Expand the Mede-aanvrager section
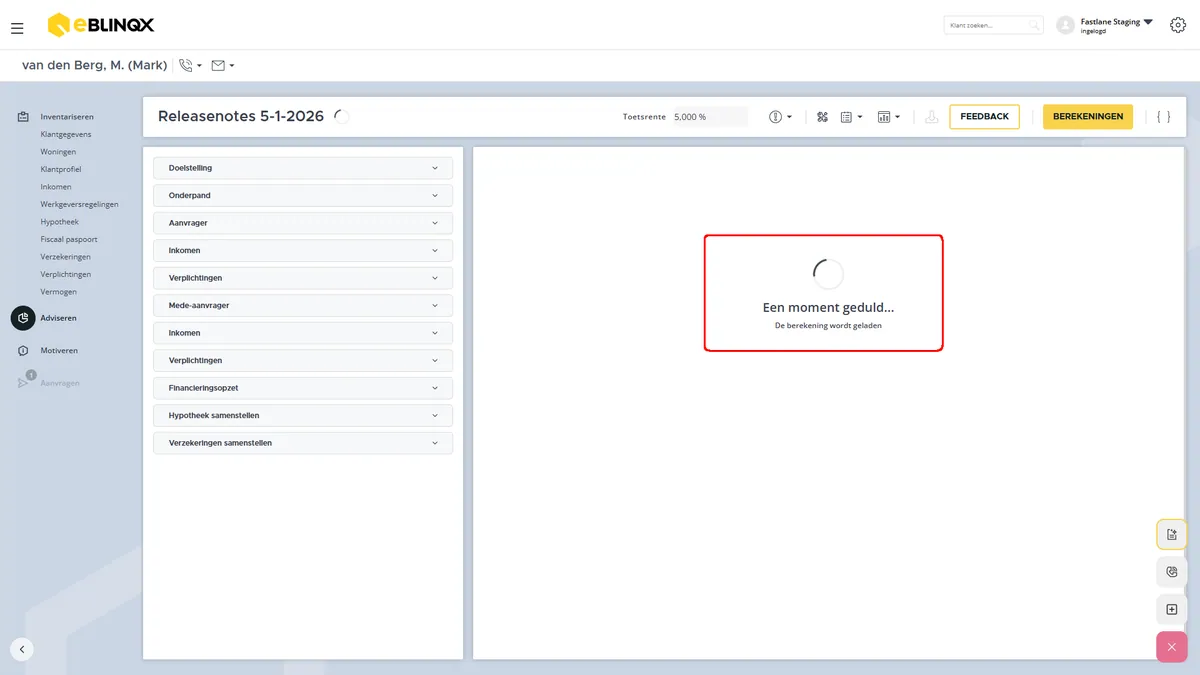The image size is (1200, 675). click(x=303, y=306)
